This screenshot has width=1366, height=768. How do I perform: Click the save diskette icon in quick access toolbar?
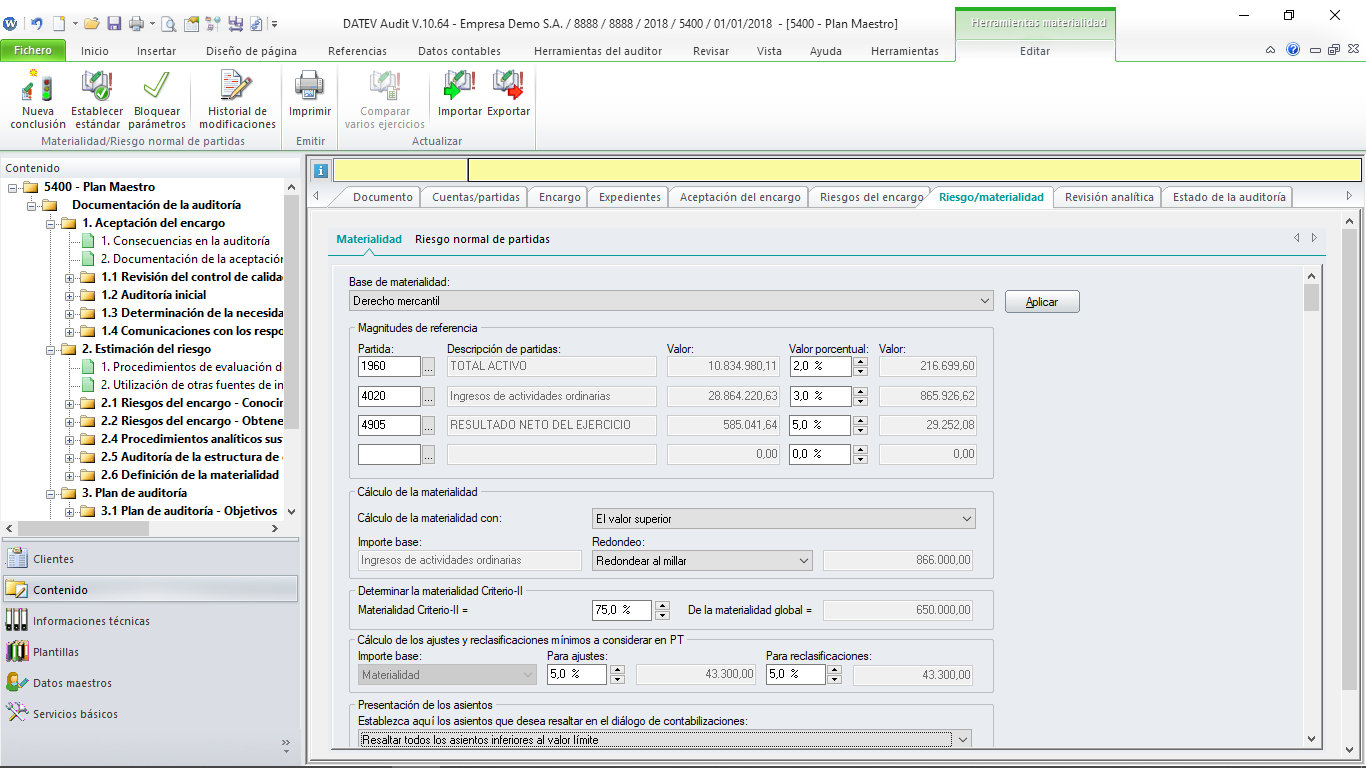click(x=114, y=23)
